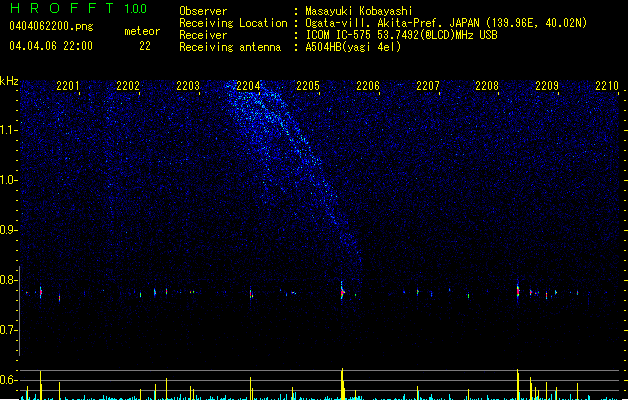Image resolution: width=629 pixels, height=400 pixels.
Task: Click the 2209 time marker
Action: [547, 86]
